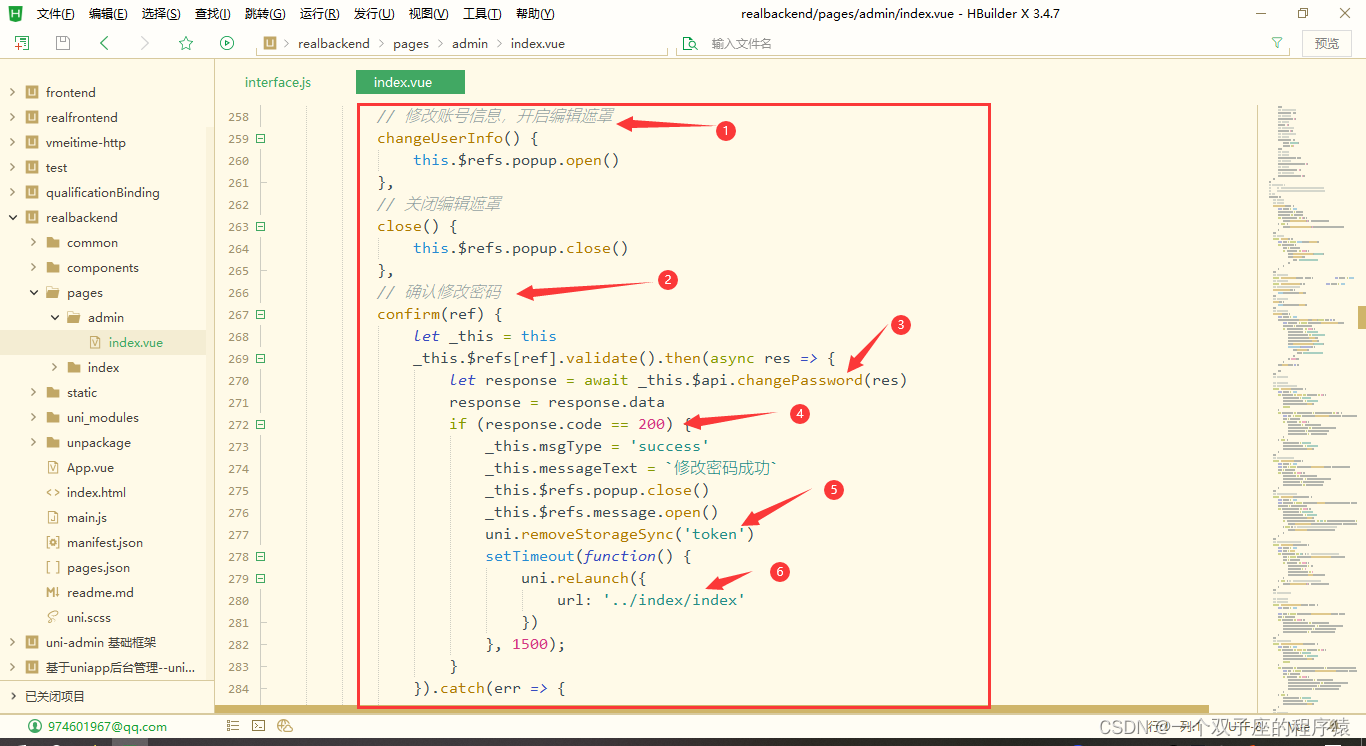The image size is (1366, 746).
Task: Fold the setTimeout block at line 278
Action: pyautogui.click(x=261, y=556)
